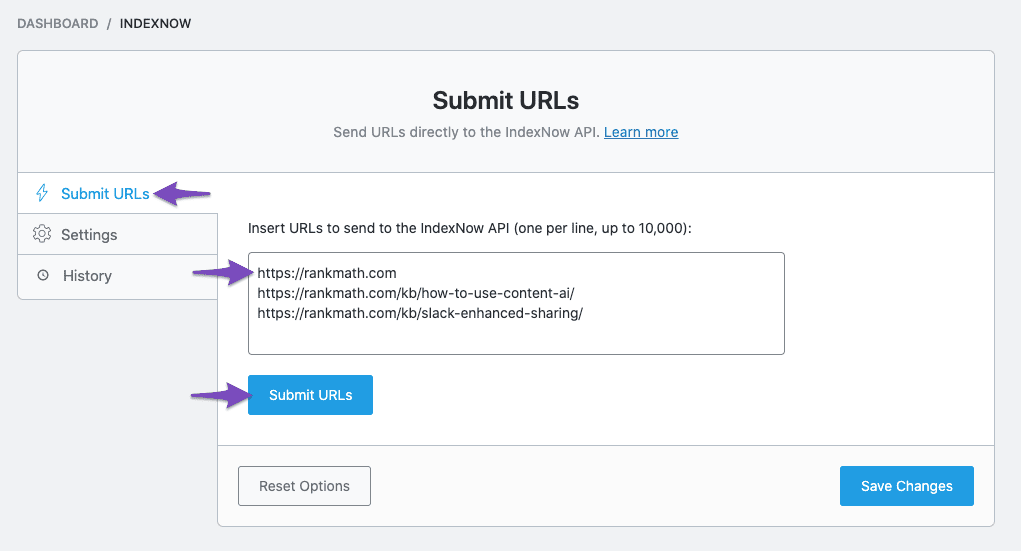
Task: Click the gear icon in the sidebar
Action: (42, 234)
